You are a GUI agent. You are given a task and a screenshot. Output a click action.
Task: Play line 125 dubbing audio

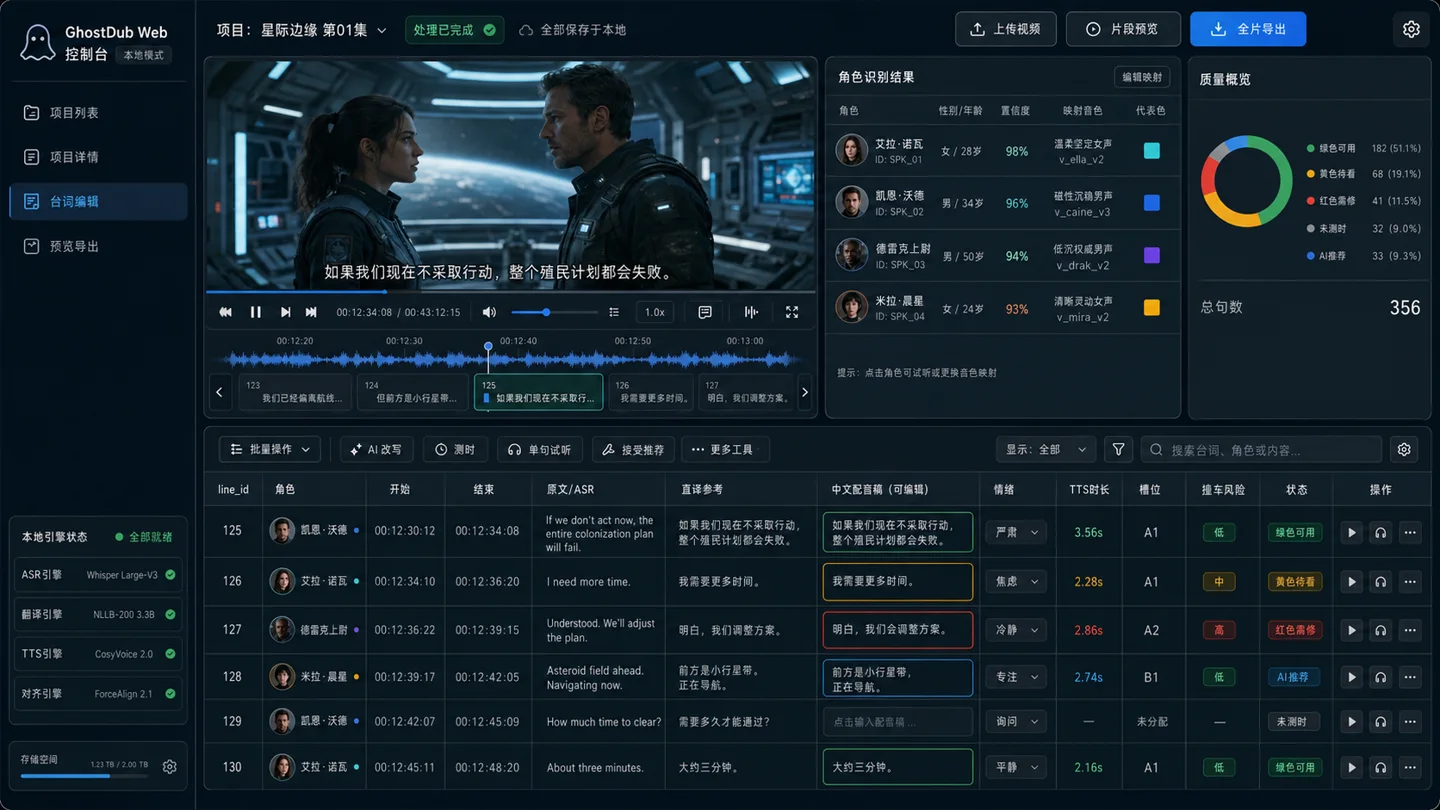tap(1351, 533)
